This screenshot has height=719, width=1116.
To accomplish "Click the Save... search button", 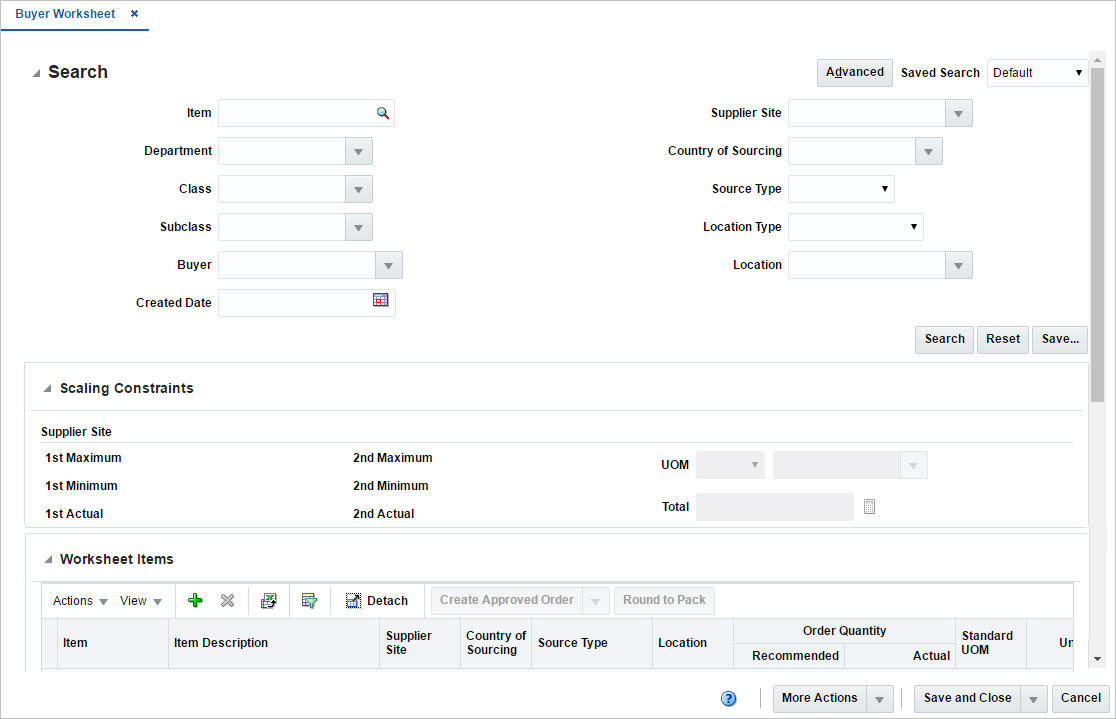I will click(x=1060, y=340).
